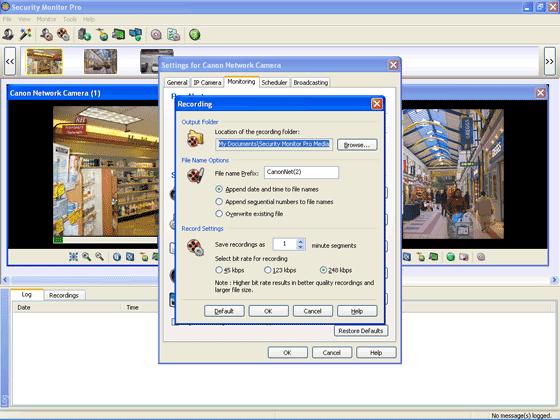Viewport: 560px width, 420px height.
Task: Select the pharmacy store camera thumbnail
Action: tap(44, 61)
